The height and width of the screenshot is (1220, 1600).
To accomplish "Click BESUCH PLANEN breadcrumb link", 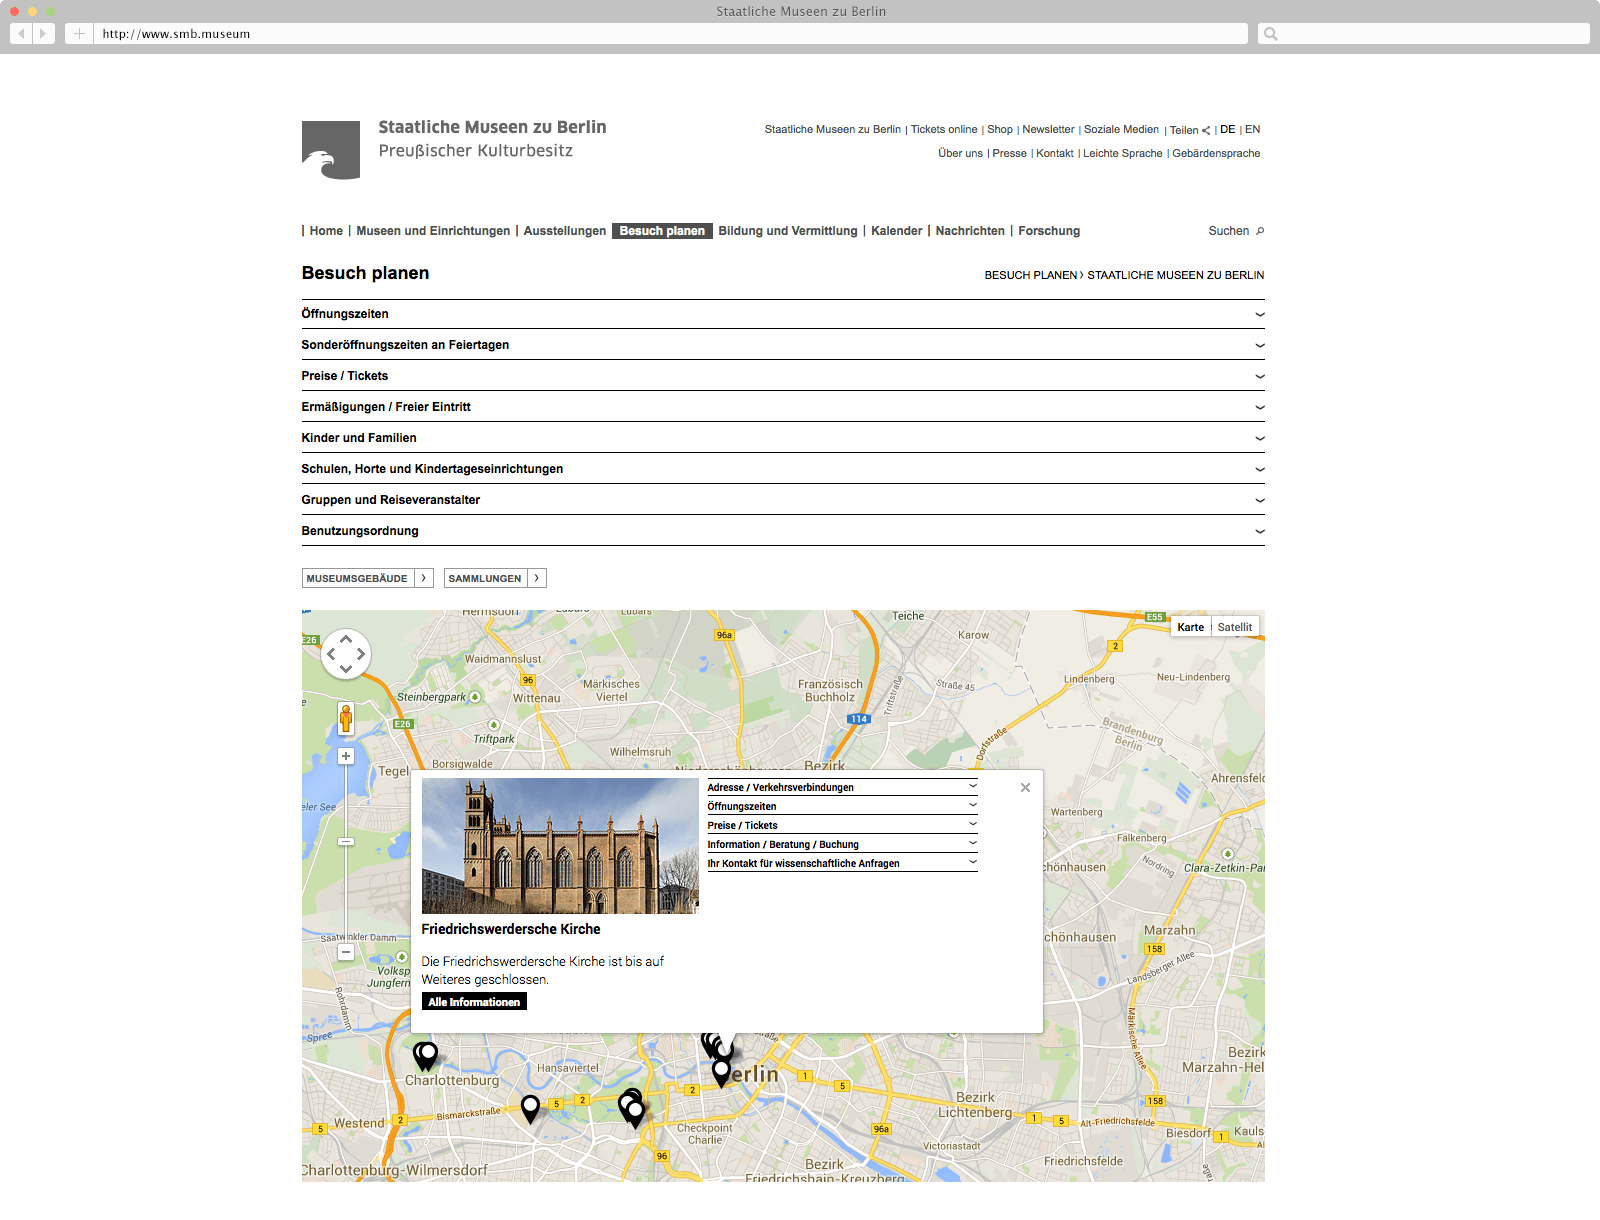I will pyautogui.click(x=1031, y=275).
